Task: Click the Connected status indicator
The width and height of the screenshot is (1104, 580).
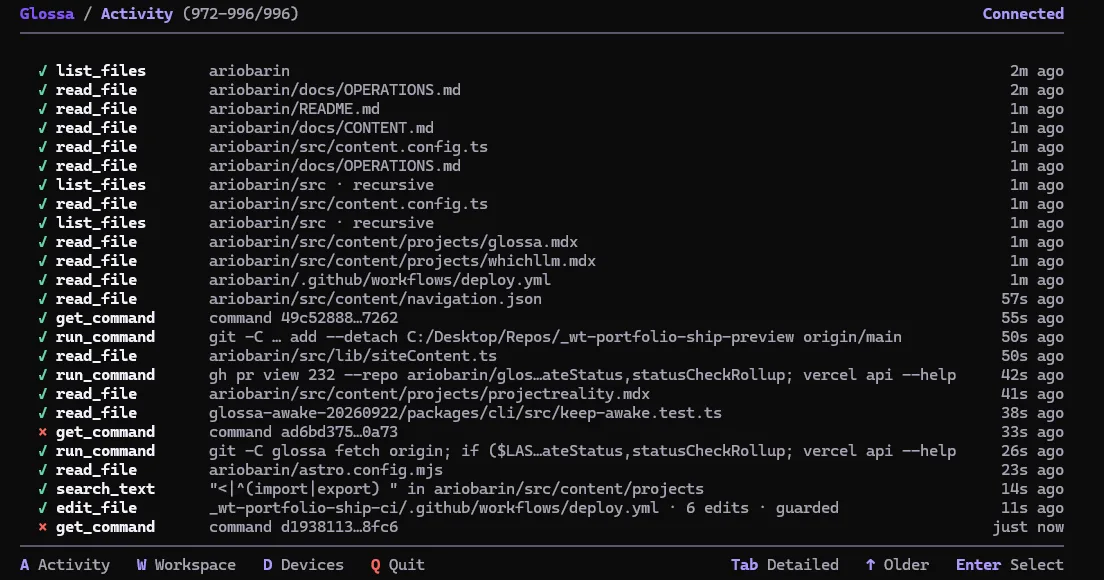Action: pyautogui.click(x=1023, y=13)
